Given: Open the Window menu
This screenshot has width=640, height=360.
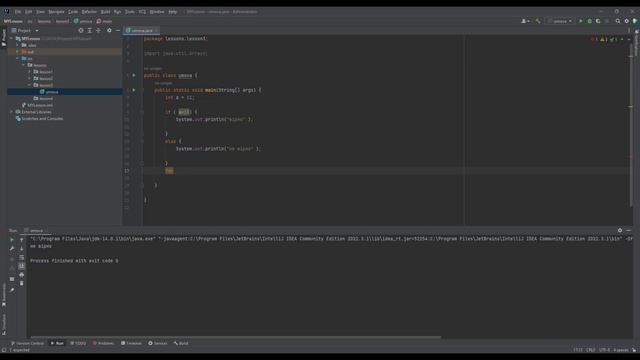Looking at the screenshot, I should (157, 12).
